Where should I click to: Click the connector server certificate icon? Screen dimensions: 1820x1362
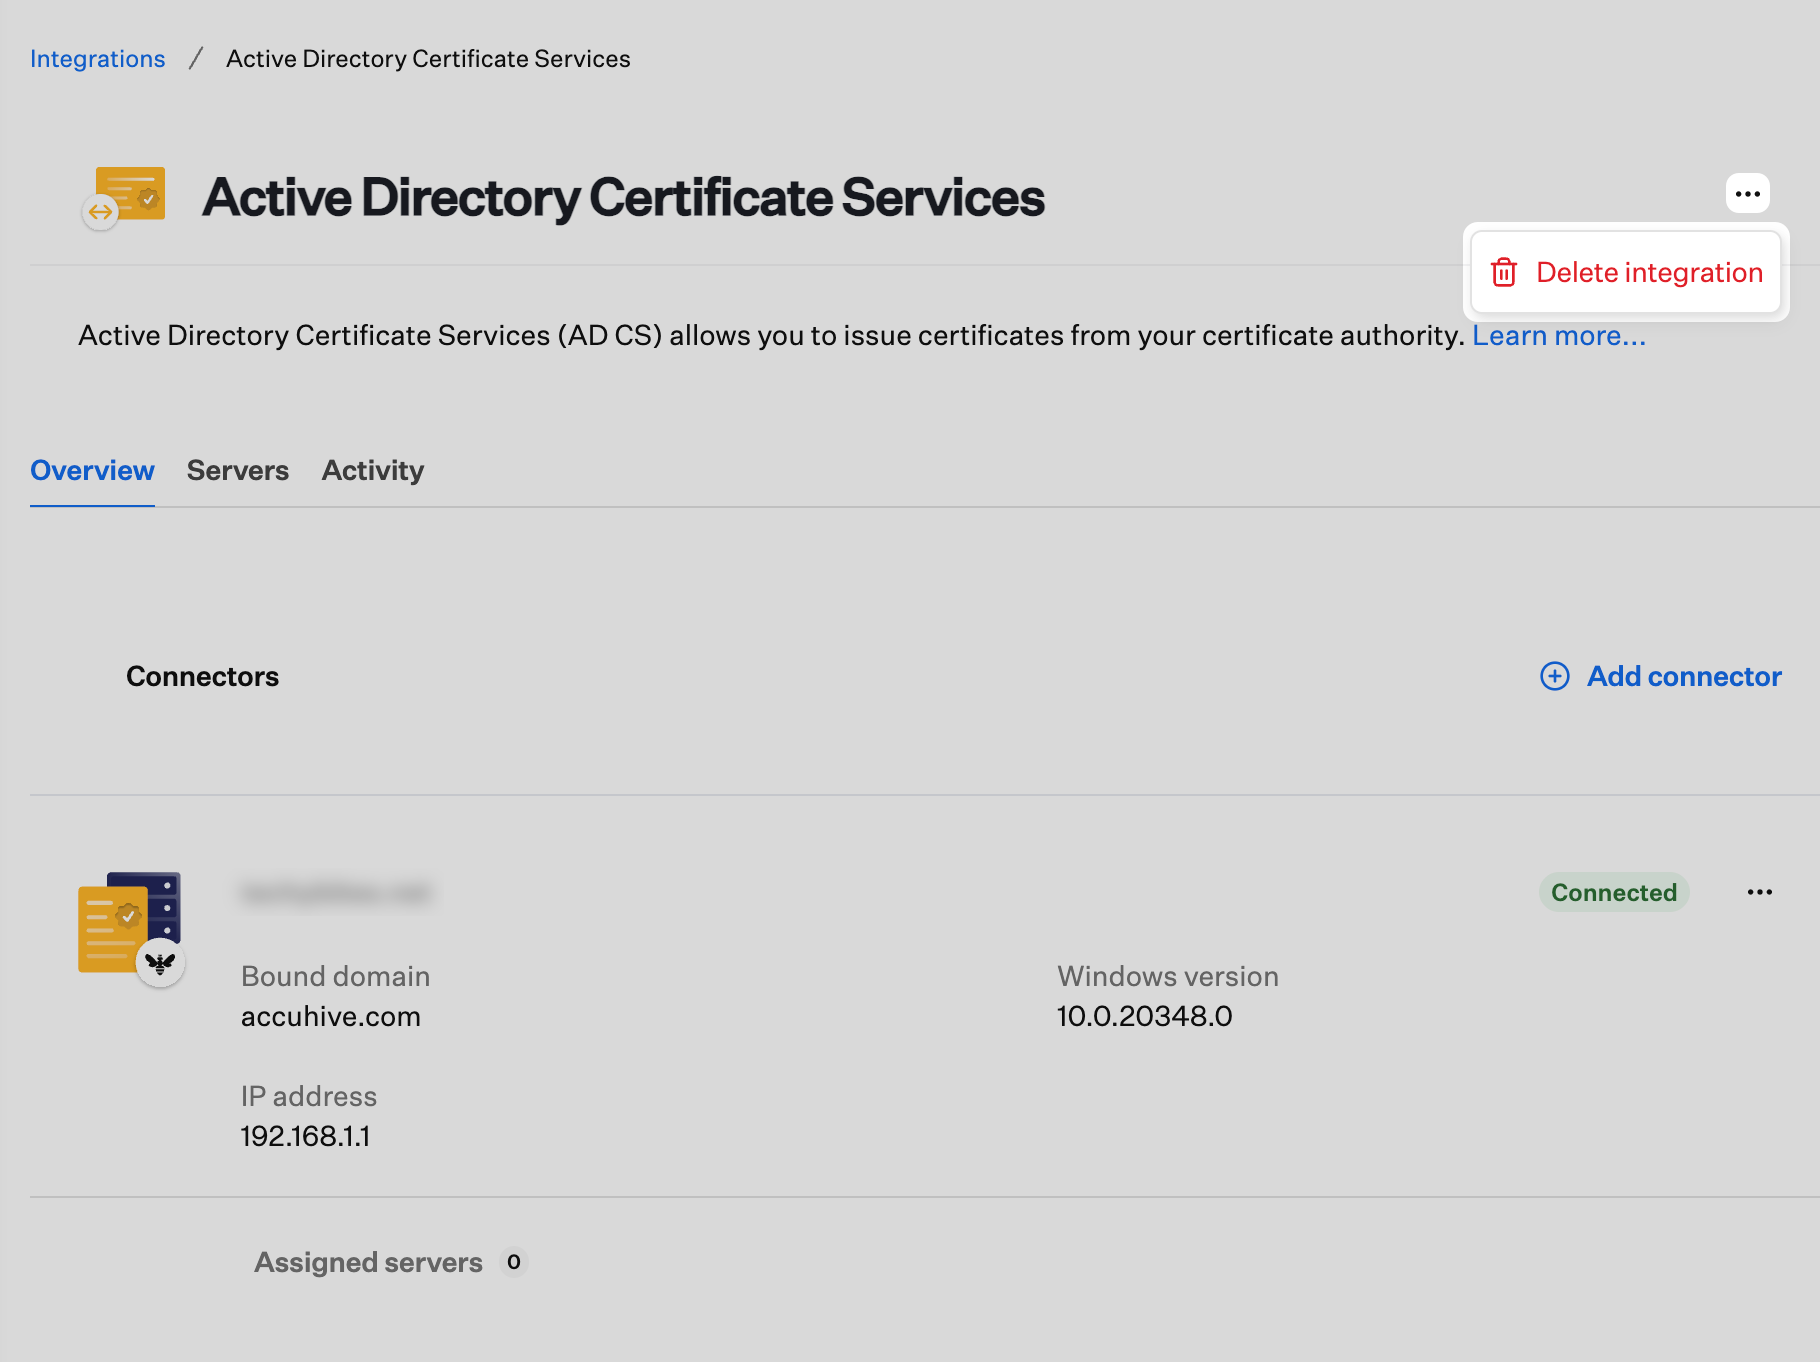[131, 928]
